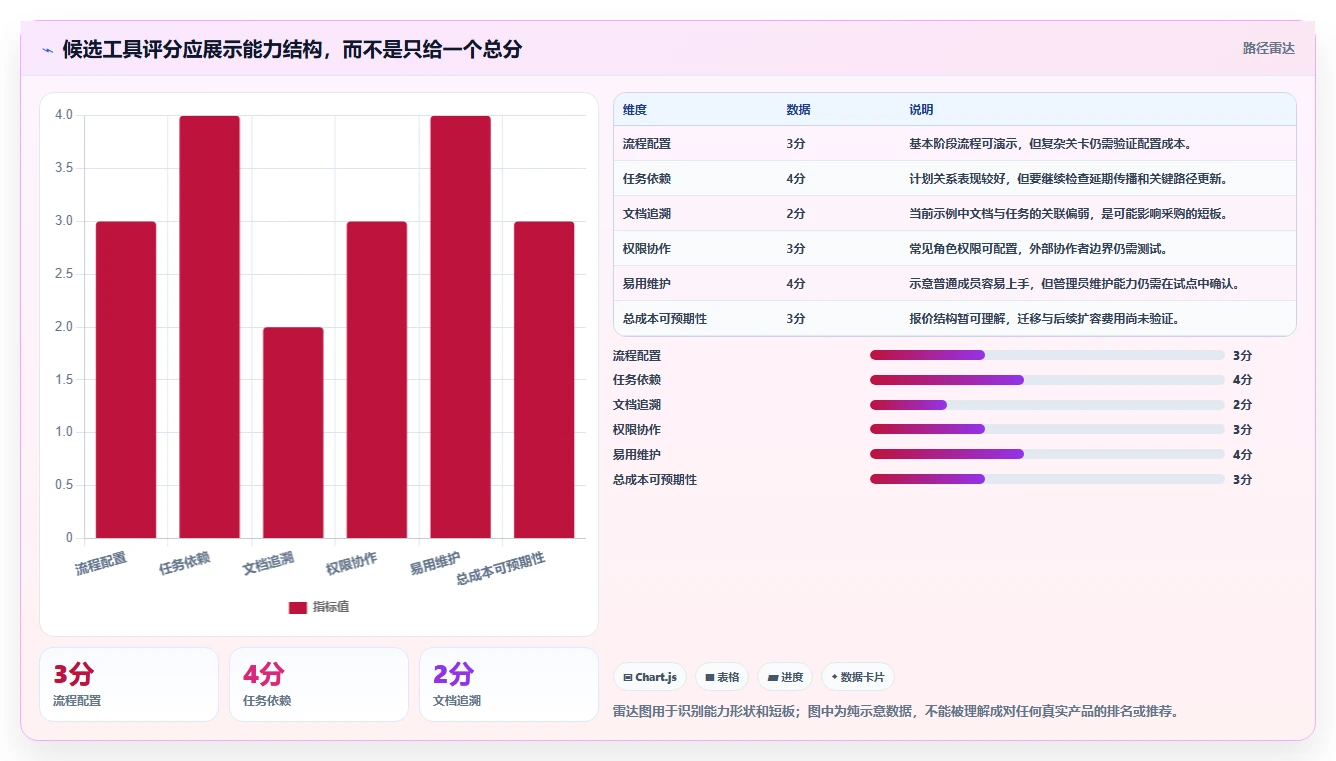The height and width of the screenshot is (761, 1336).
Task: Open the 2分 文档追溯 data card
Action: pyautogui.click(x=509, y=684)
